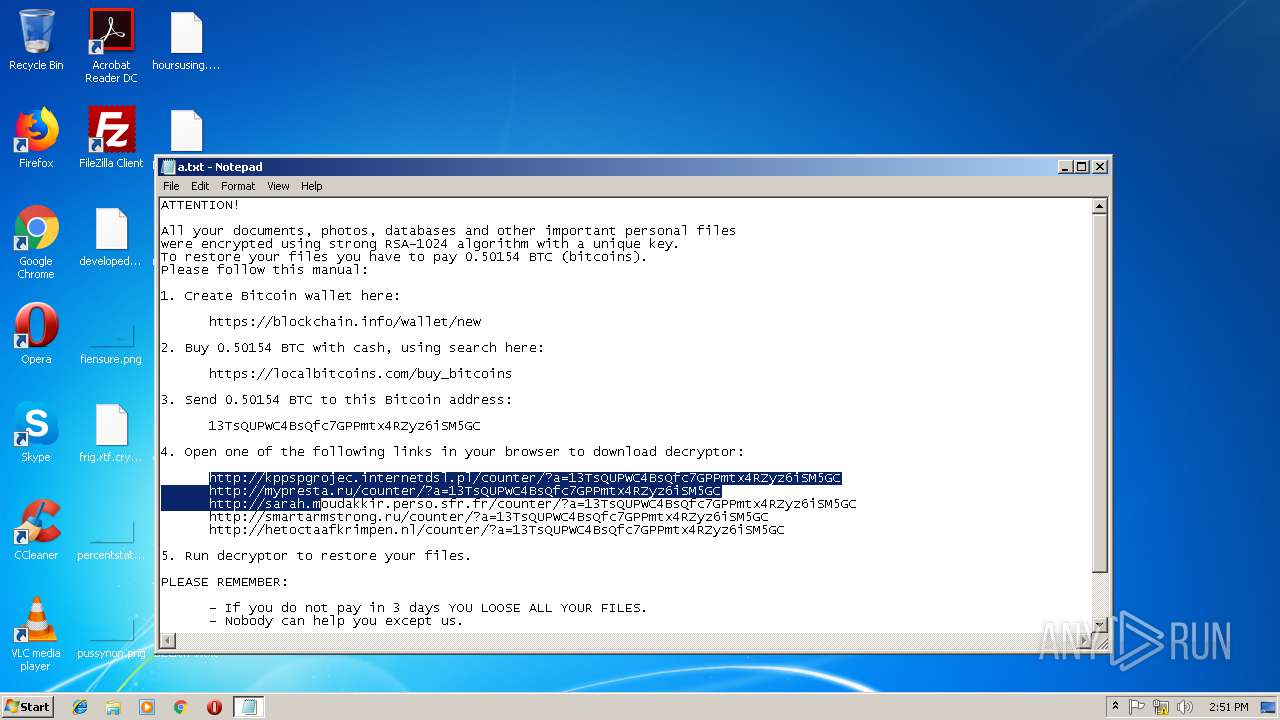This screenshot has width=1280, height=720.
Task: Minimize the Notepad window
Action: point(1065,167)
